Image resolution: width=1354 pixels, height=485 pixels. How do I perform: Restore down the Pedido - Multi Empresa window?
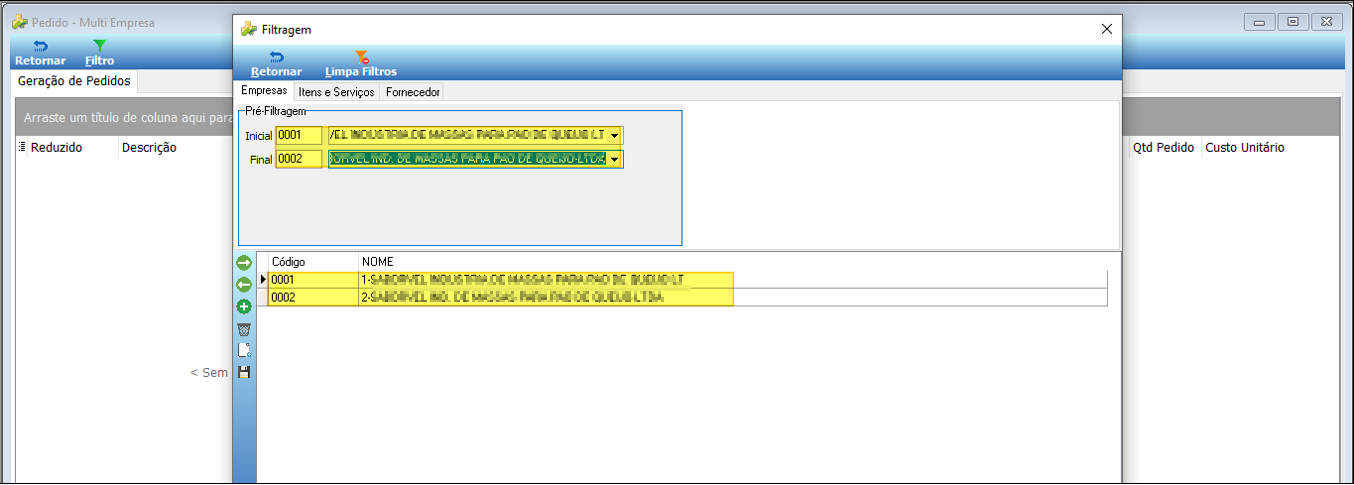pyautogui.click(x=1292, y=21)
